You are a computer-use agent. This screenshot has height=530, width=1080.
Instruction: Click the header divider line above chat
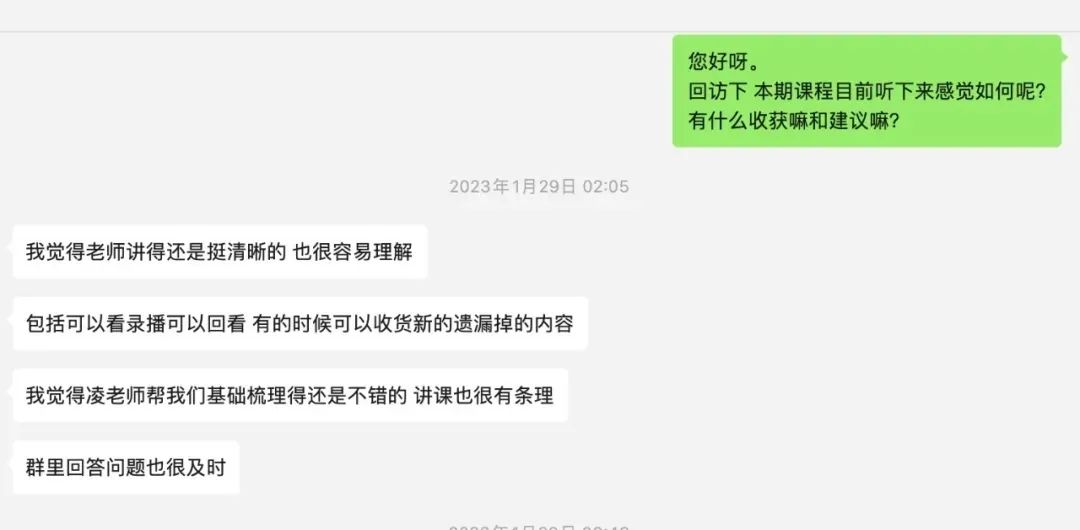pyautogui.click(x=540, y=31)
